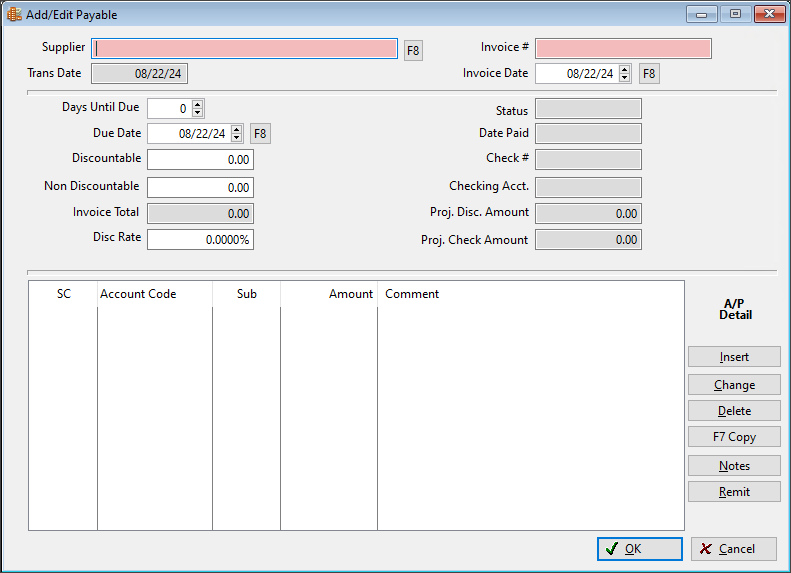Click the Checking Acct. field
The image size is (791, 573).
[588, 187]
